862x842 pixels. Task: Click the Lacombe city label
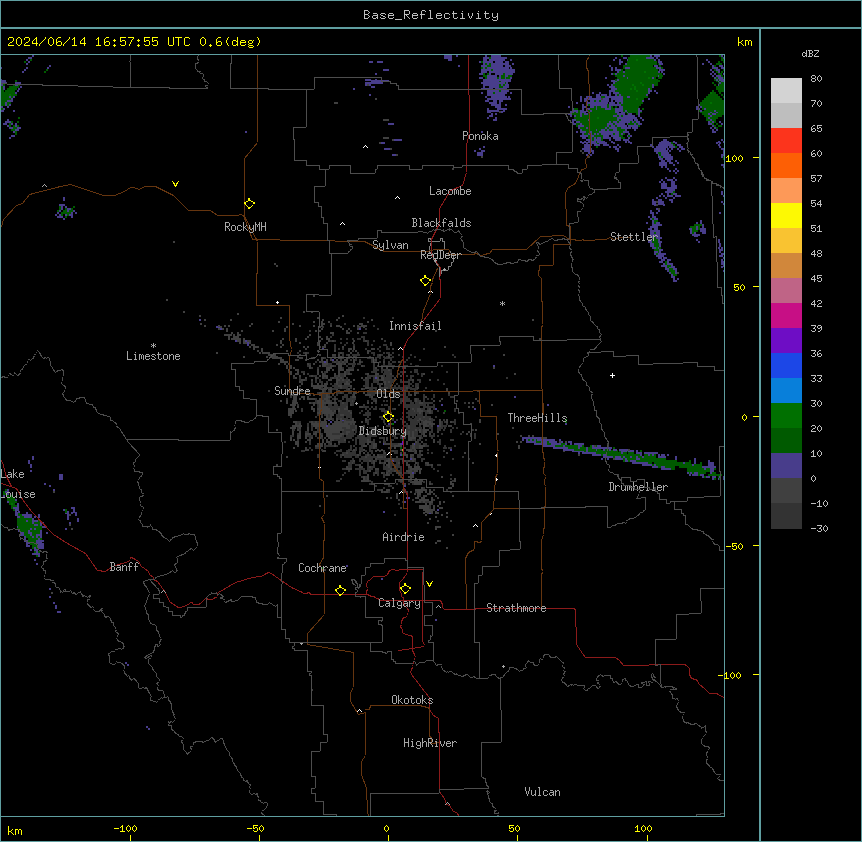(x=450, y=191)
